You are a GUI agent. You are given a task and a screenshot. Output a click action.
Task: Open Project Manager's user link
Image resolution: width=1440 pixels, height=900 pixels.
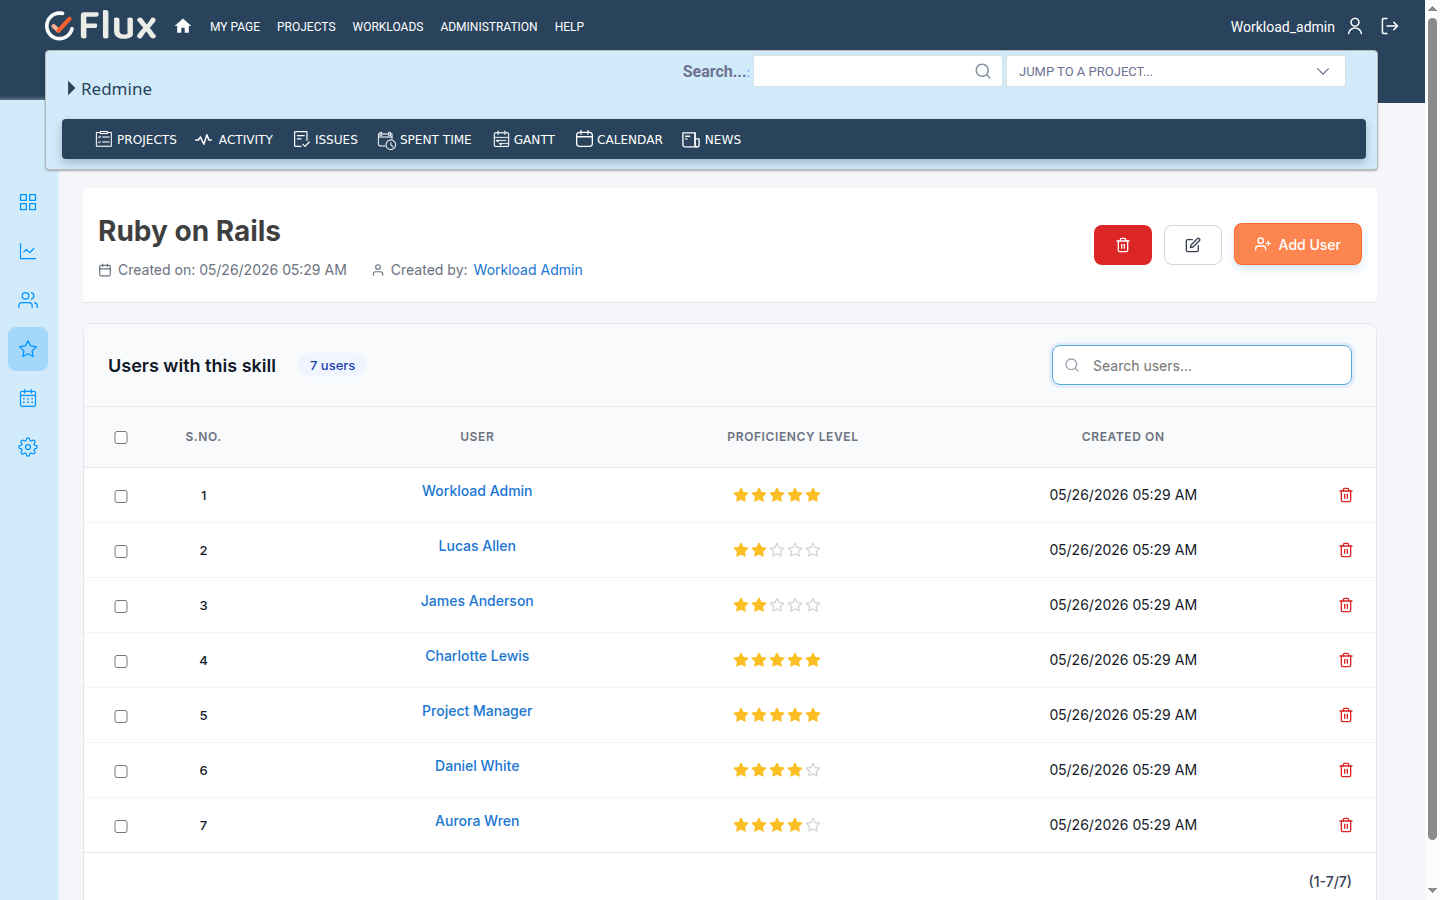point(477,711)
